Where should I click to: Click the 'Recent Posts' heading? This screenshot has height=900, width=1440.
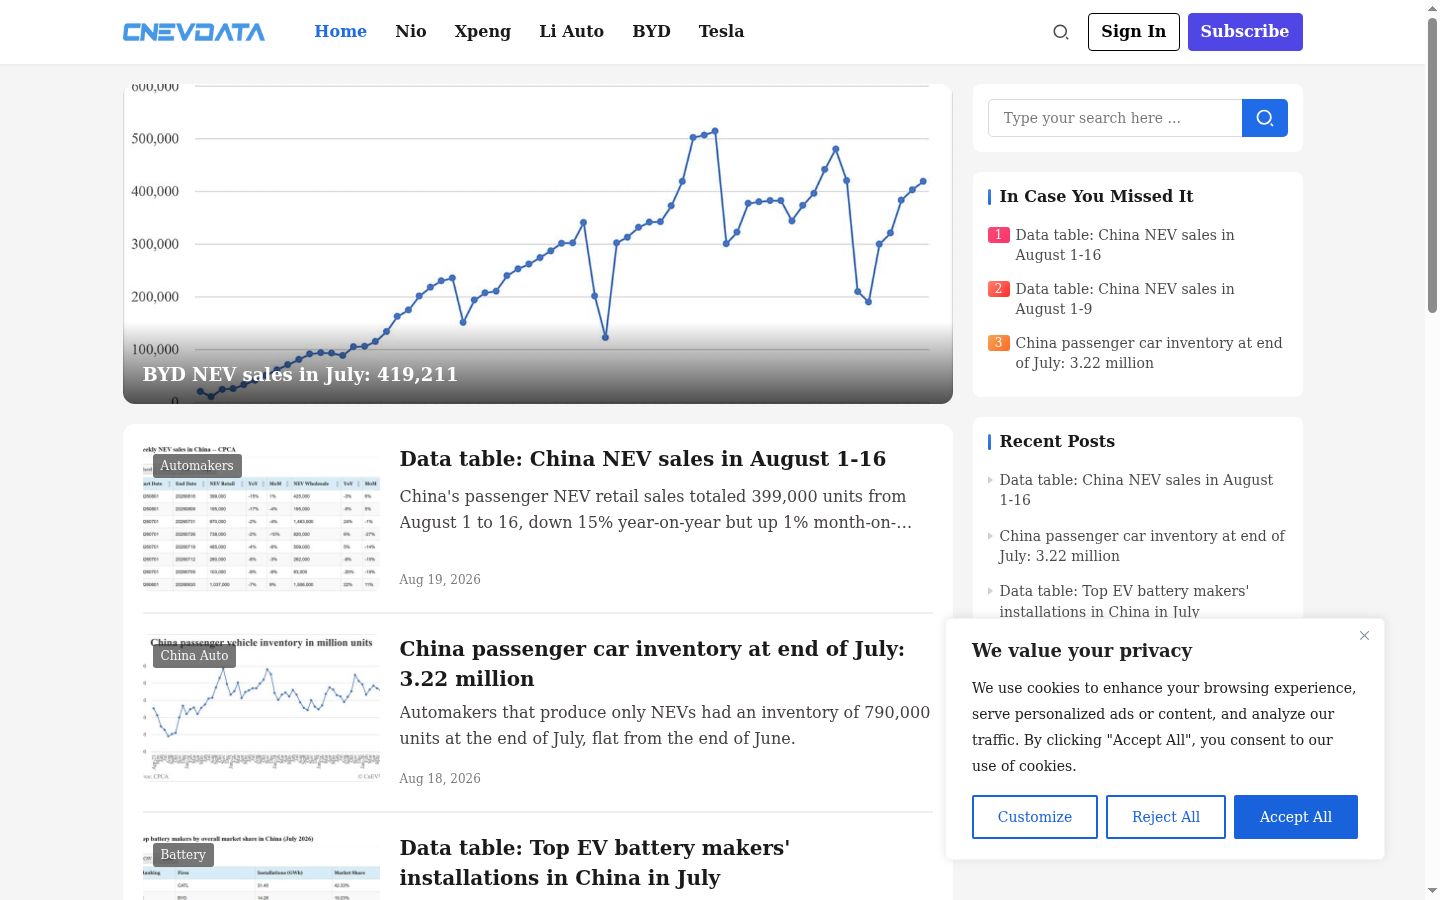click(x=1057, y=442)
